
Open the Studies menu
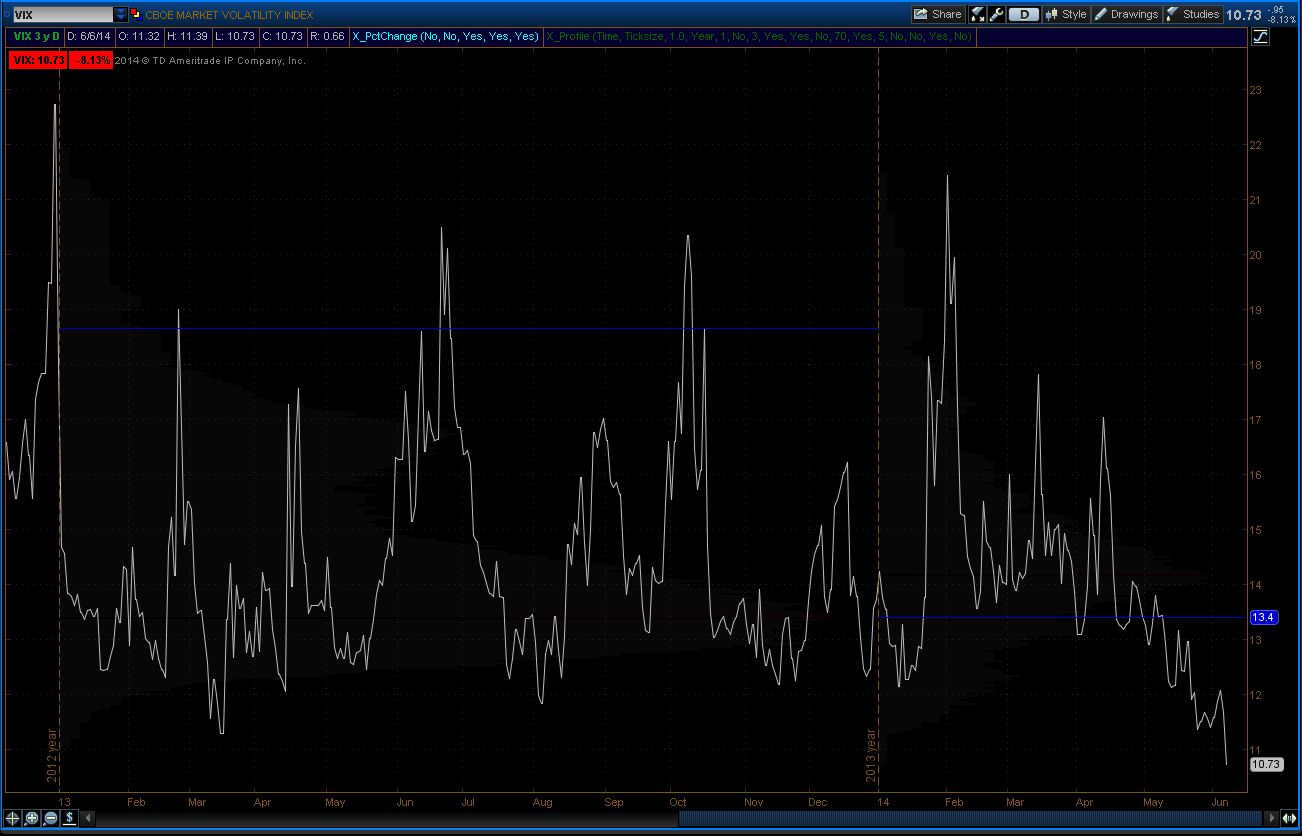[1192, 14]
